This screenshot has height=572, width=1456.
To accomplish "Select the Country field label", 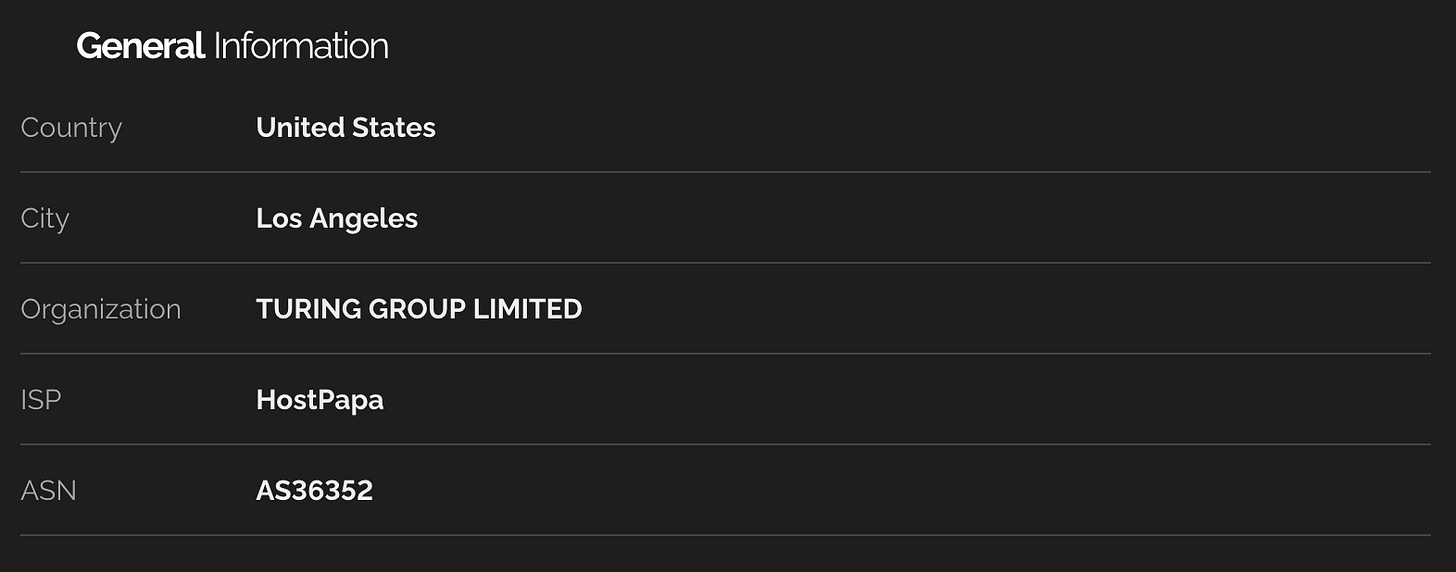I will pyautogui.click(x=71, y=128).
